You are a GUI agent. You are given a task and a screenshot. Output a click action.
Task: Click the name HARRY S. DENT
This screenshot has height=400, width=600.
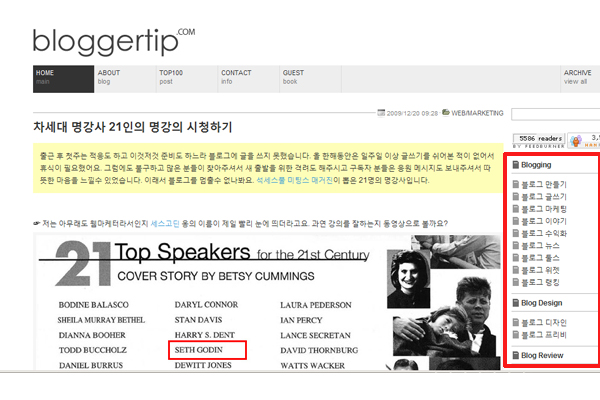click(205, 335)
